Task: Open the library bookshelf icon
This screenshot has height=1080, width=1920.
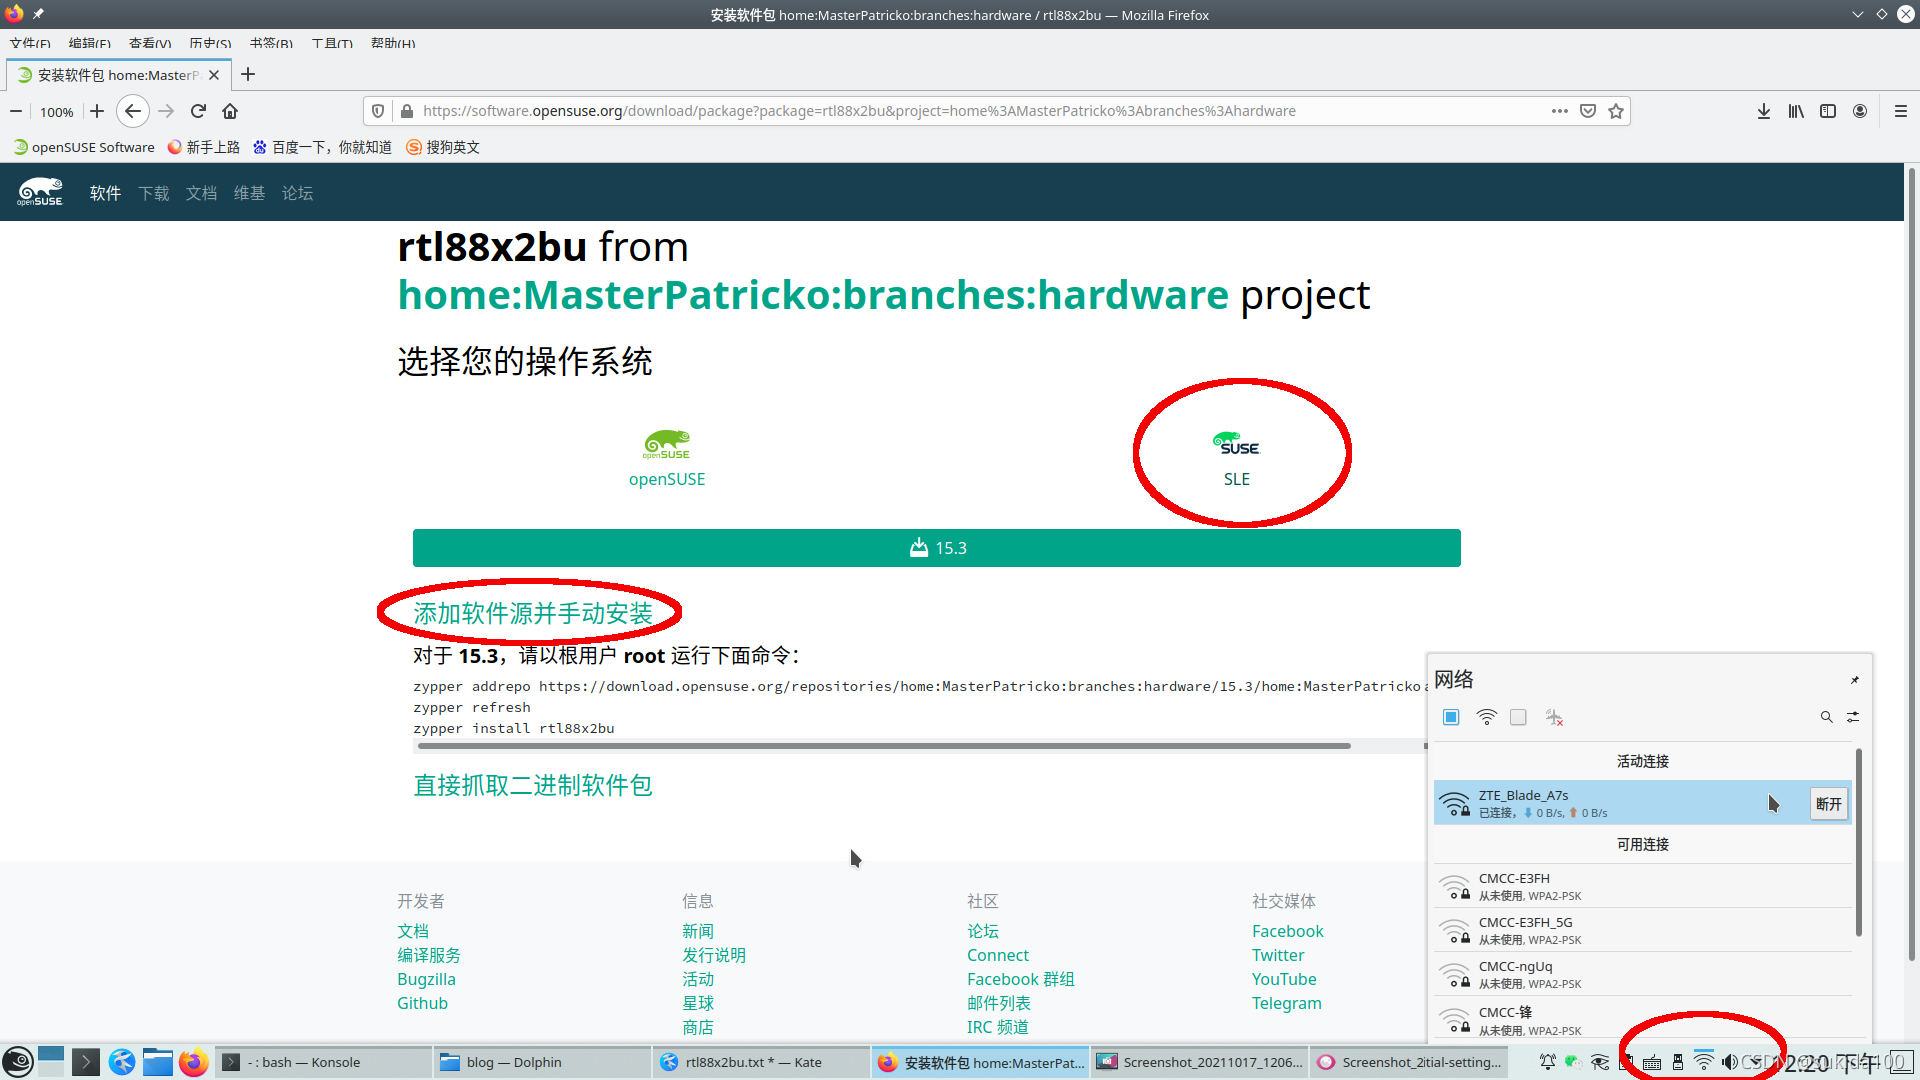Action: point(1796,111)
